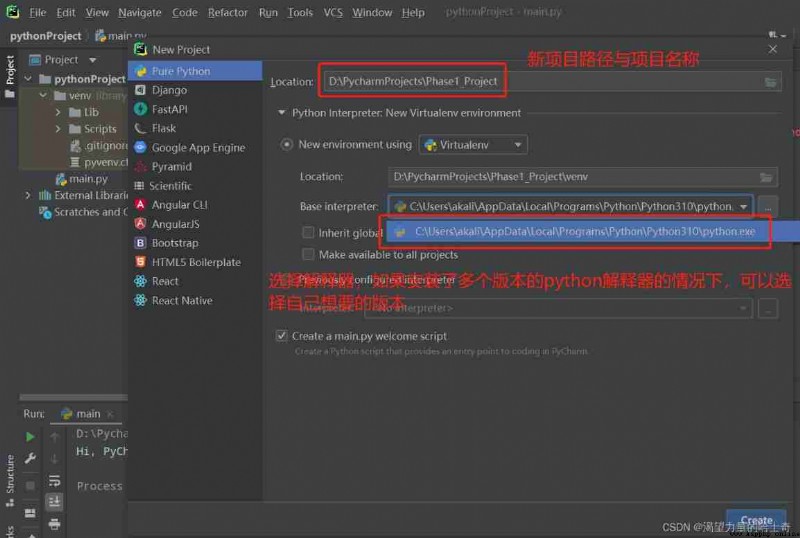
Task: Select the Python310 python.exe dropdown entry
Action: (593, 232)
